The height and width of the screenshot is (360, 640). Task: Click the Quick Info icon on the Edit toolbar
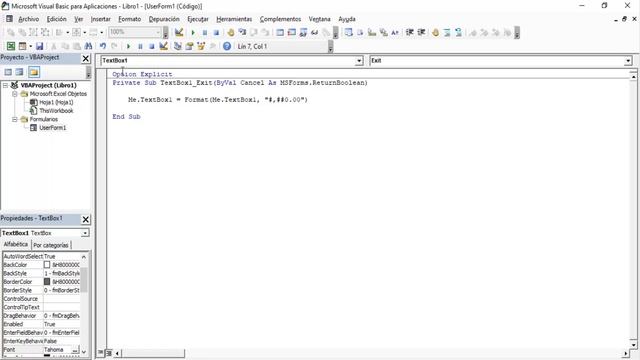tap(372, 32)
